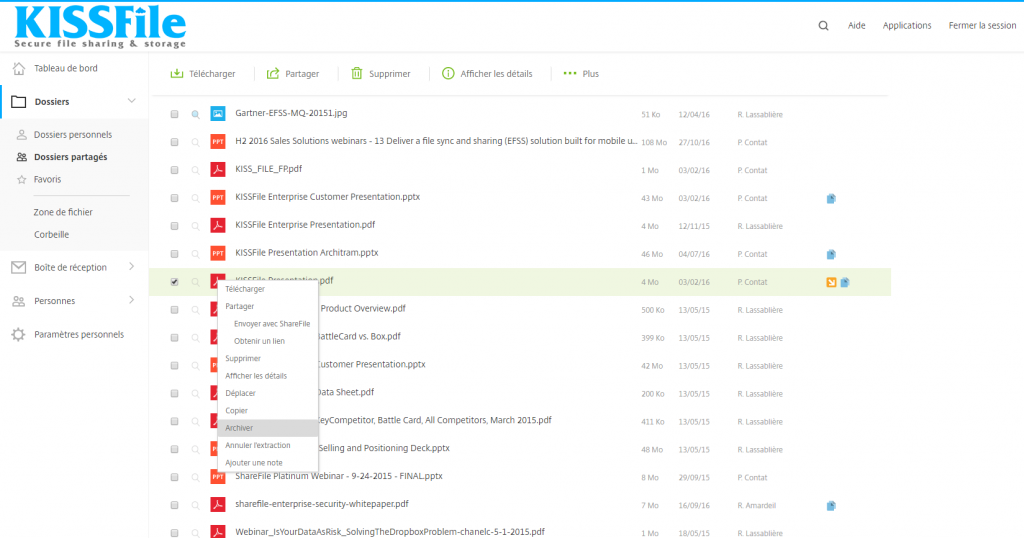Check the box for sharefile-enterprise-security-whitepaper.pdf
Image resolution: width=1024 pixels, height=538 pixels.
coord(174,506)
